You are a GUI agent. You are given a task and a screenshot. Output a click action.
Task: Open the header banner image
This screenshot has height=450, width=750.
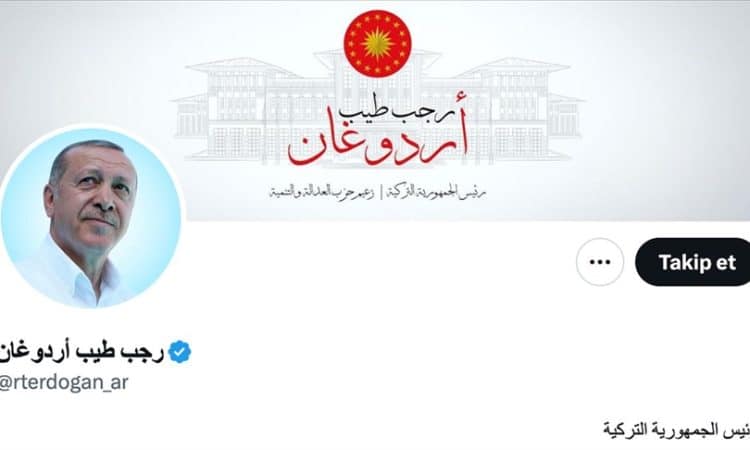click(x=375, y=110)
